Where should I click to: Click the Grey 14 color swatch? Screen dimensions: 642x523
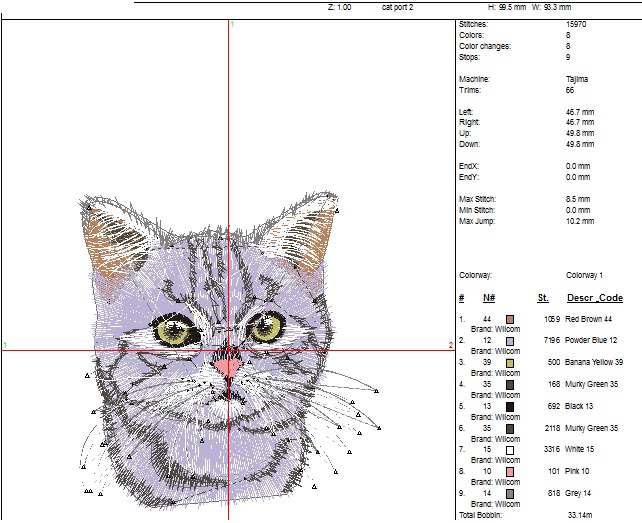click(x=510, y=493)
